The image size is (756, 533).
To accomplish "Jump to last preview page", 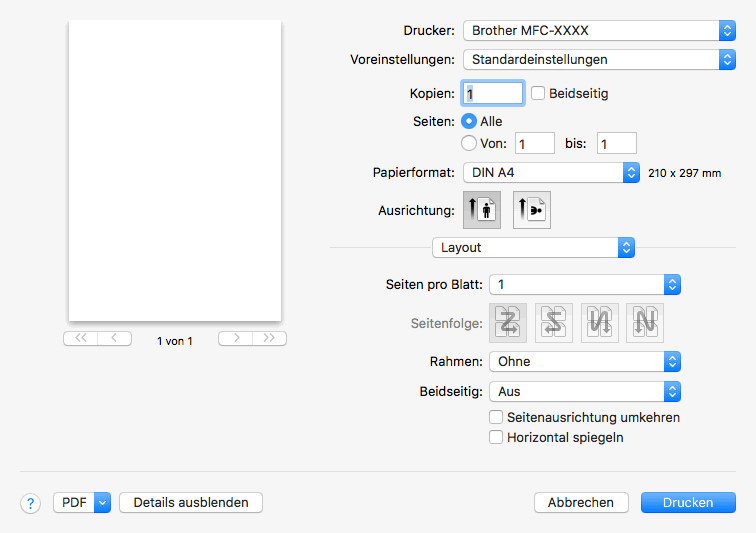I will [269, 338].
